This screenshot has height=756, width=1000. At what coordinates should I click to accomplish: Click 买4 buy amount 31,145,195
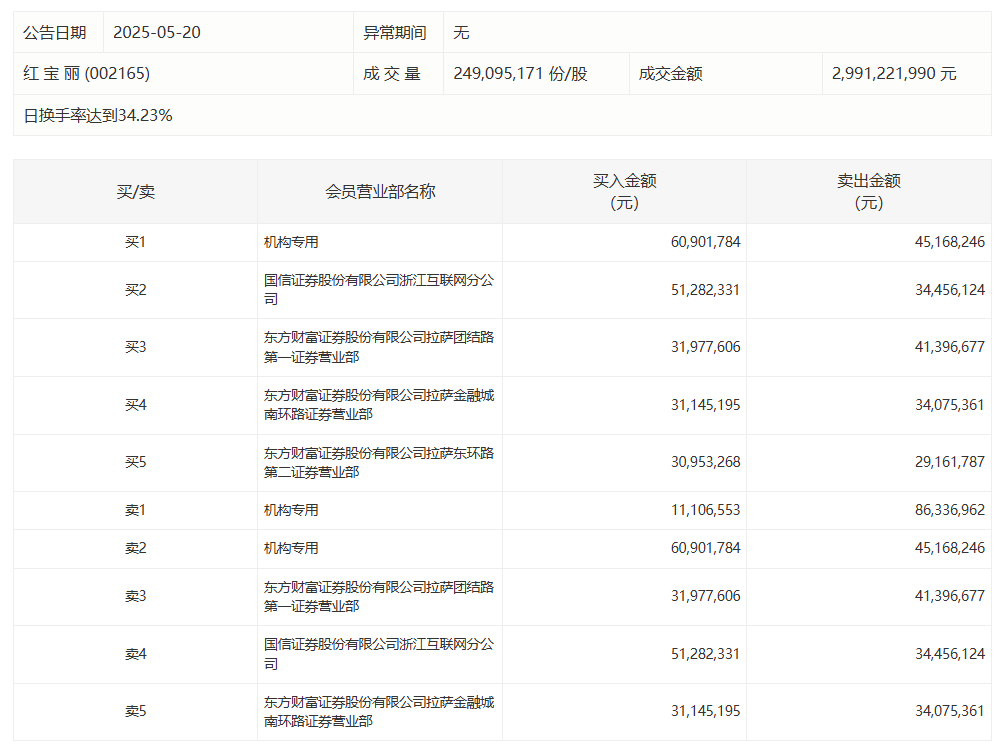click(x=705, y=404)
